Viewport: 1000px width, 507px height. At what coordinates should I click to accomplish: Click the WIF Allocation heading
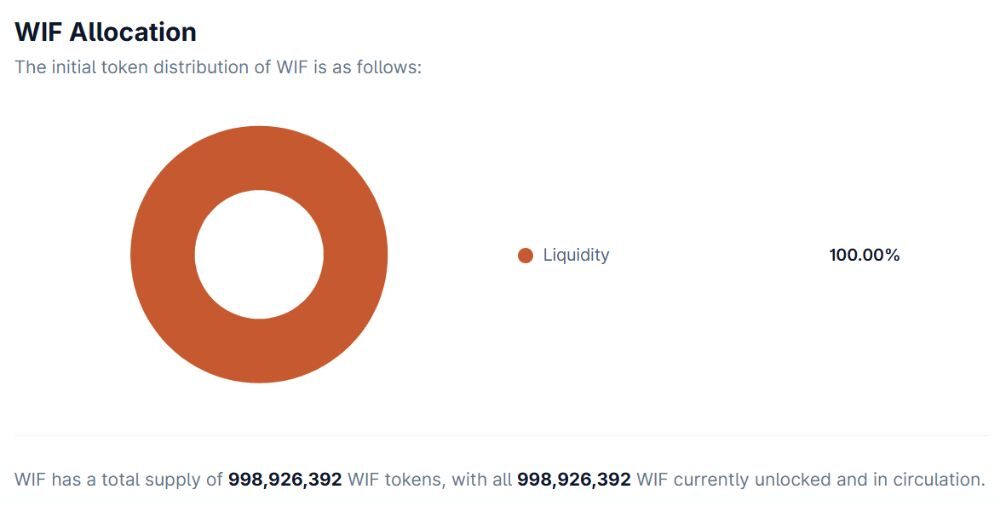pyautogui.click(x=105, y=32)
